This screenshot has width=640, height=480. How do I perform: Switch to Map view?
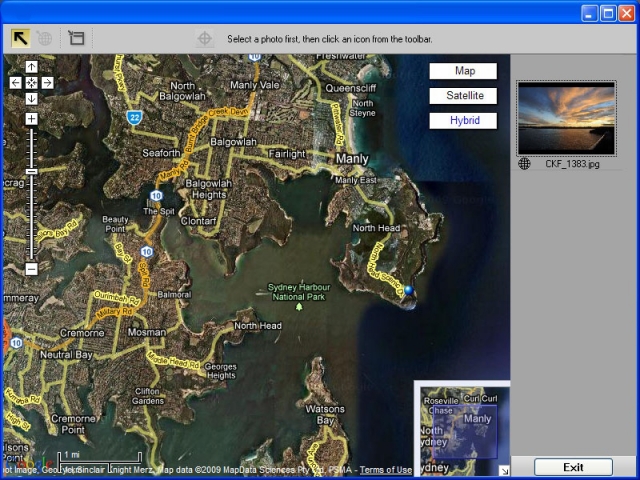pos(463,71)
